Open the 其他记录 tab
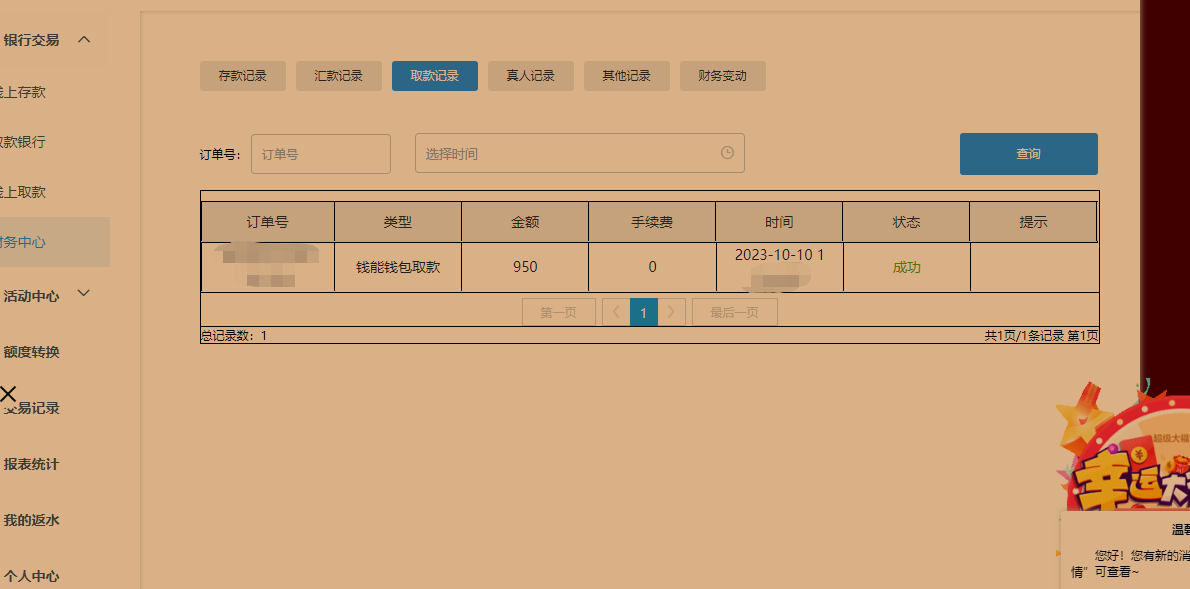Screen dimensions: 1190x589 click(x=627, y=76)
